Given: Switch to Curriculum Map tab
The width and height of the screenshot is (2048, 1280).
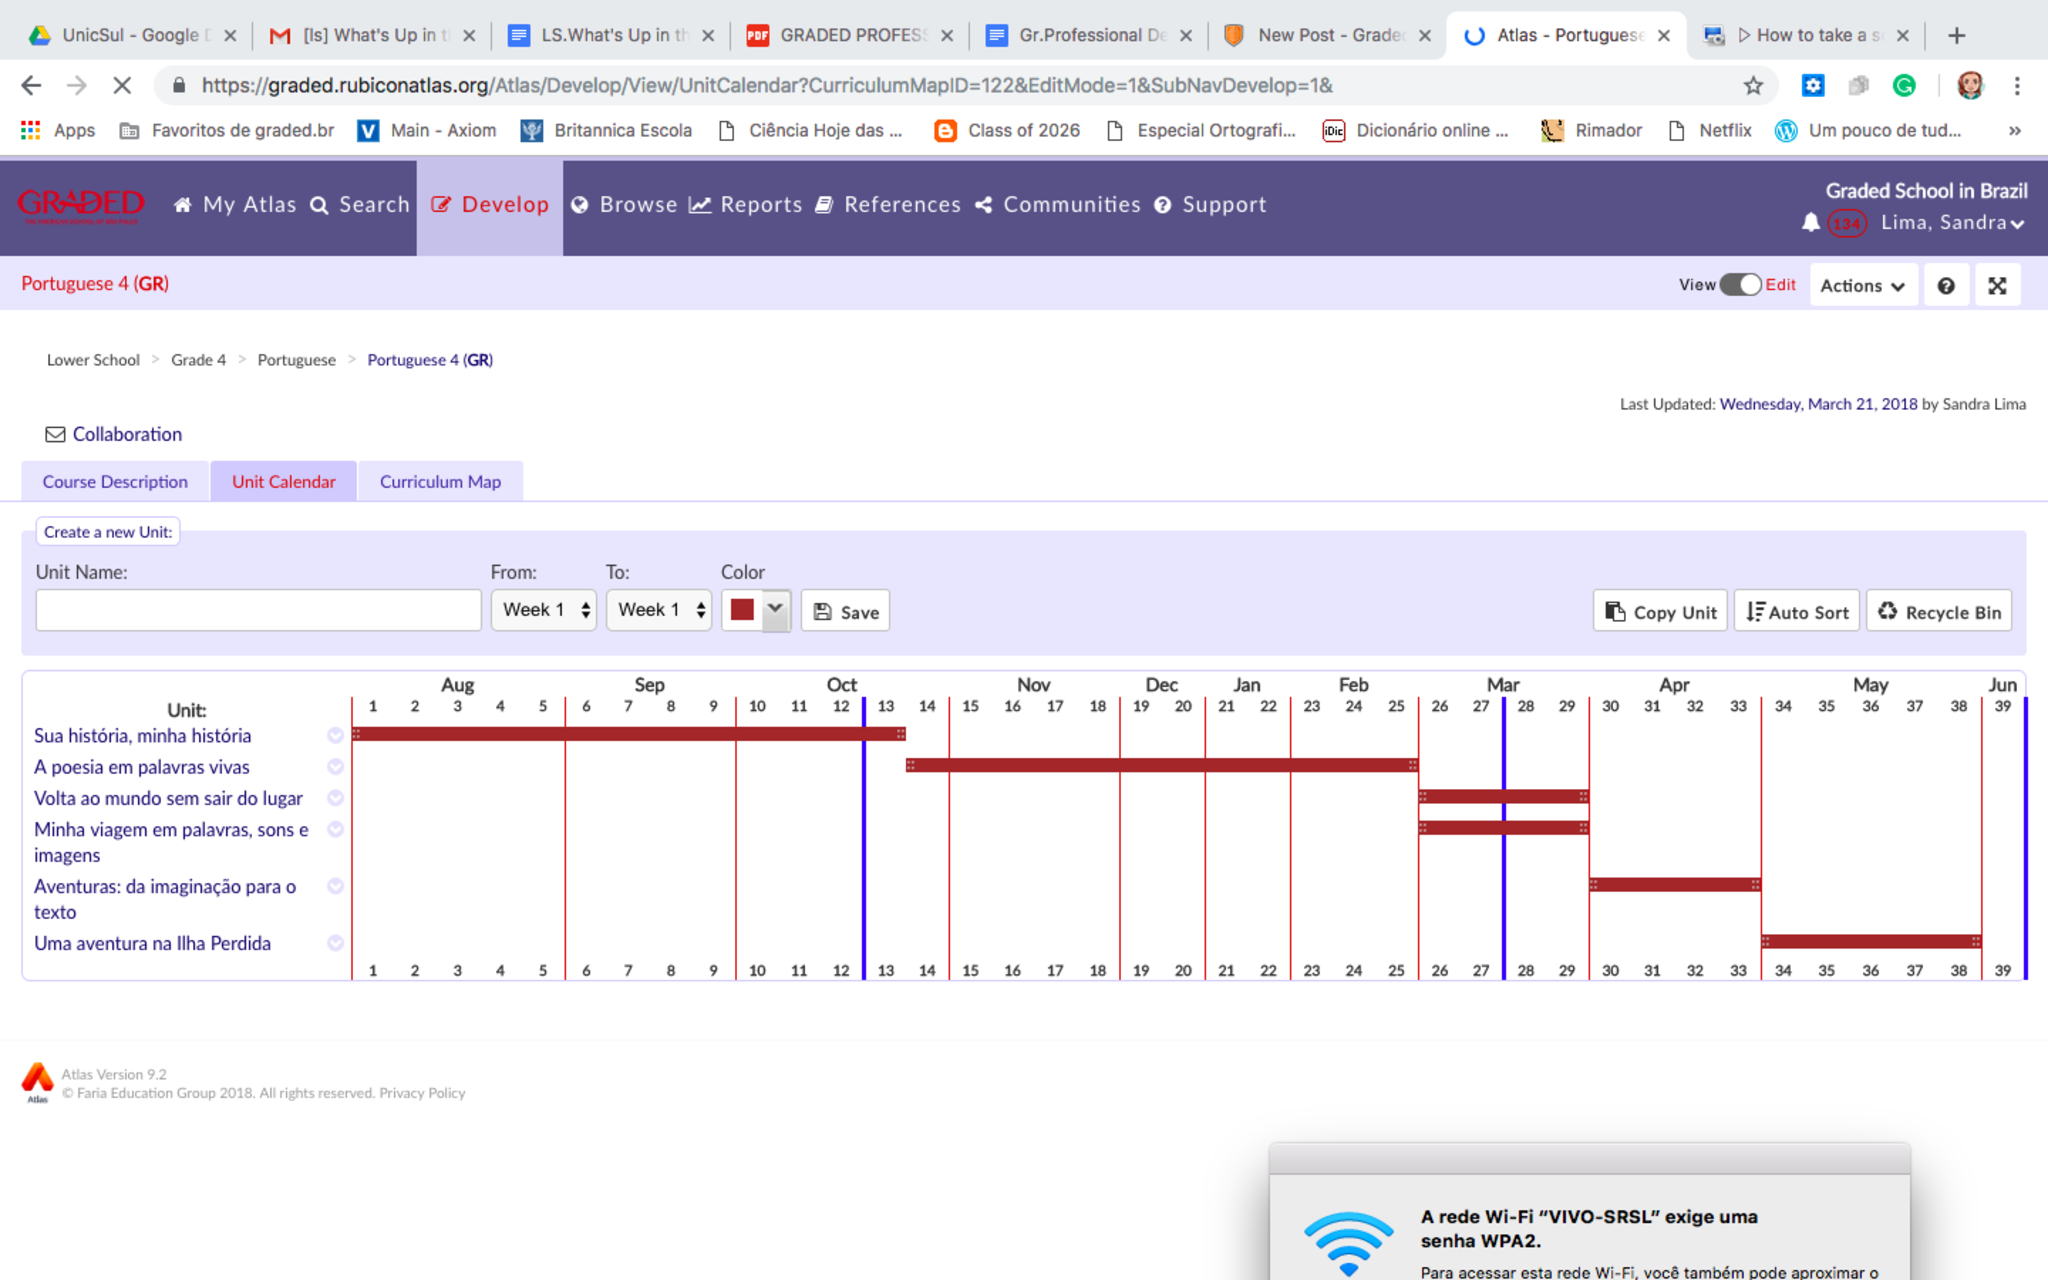Looking at the screenshot, I should tap(440, 482).
